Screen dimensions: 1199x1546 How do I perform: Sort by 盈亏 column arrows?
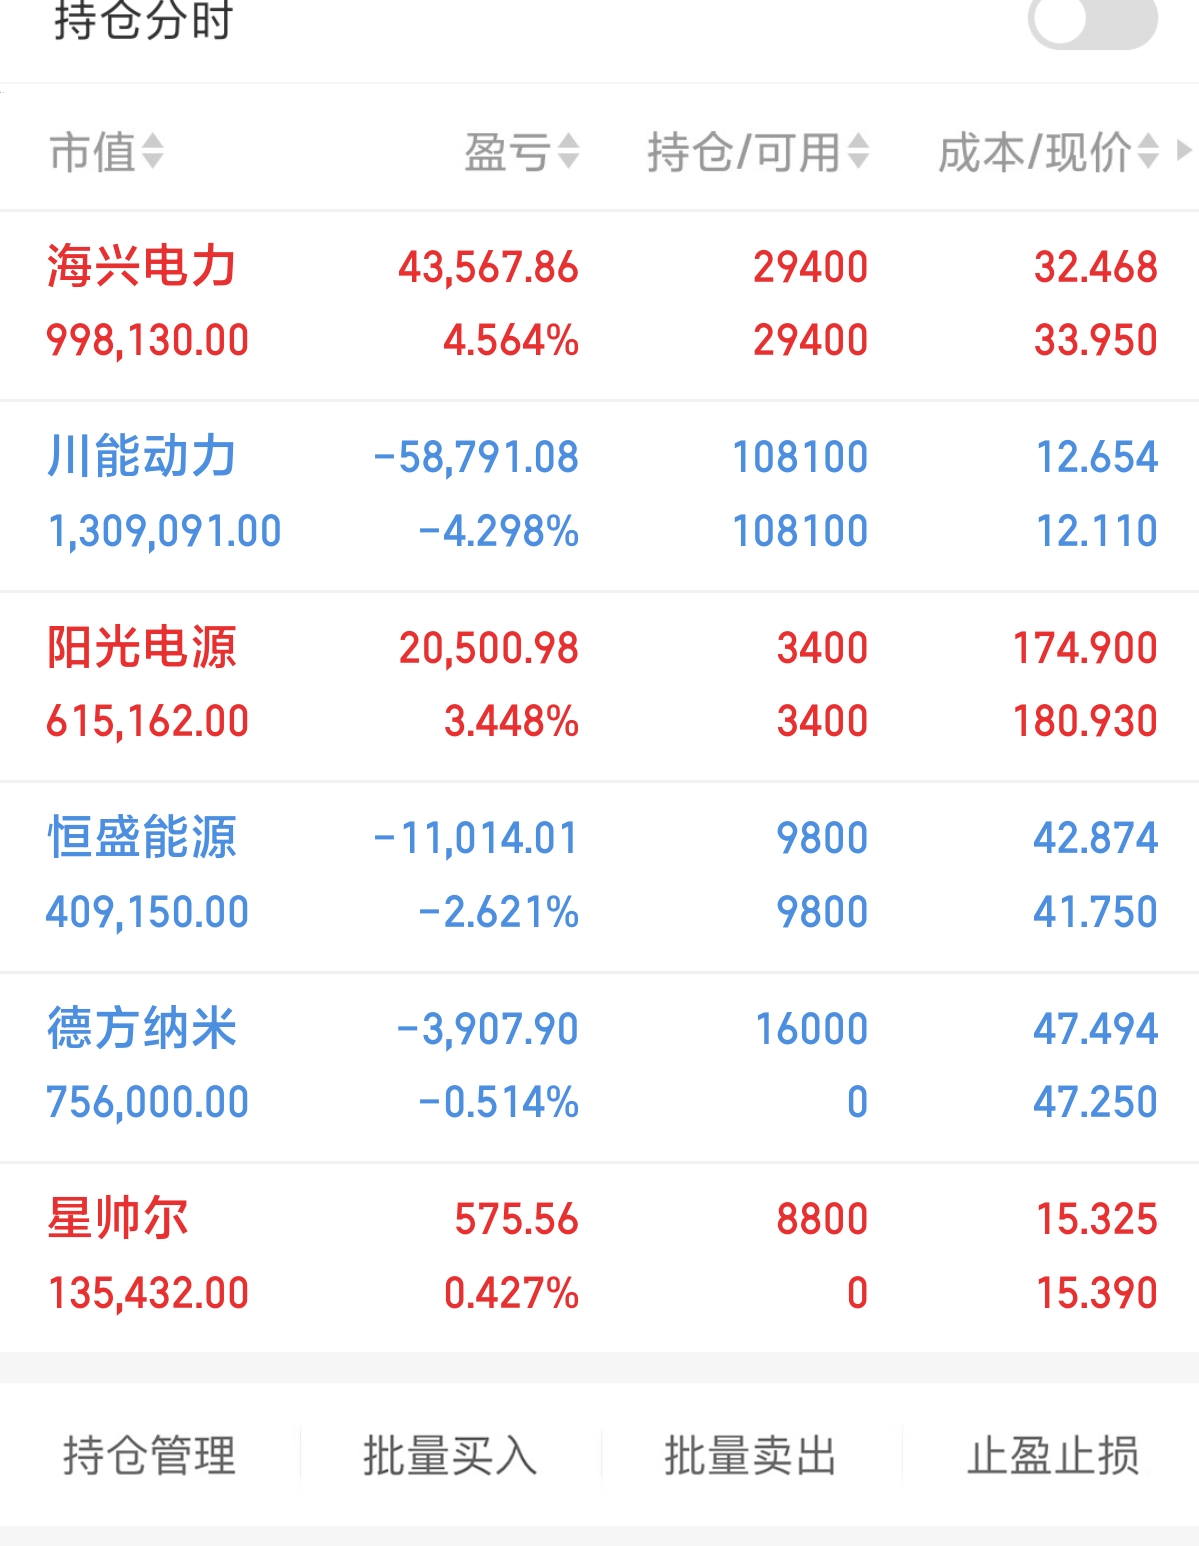568,152
